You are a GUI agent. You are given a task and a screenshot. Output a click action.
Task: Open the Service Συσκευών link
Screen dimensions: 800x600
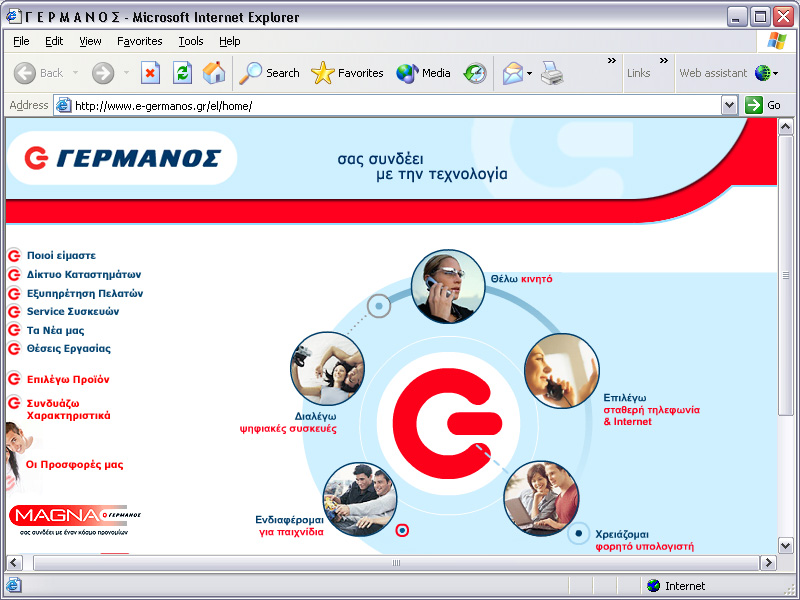point(72,311)
